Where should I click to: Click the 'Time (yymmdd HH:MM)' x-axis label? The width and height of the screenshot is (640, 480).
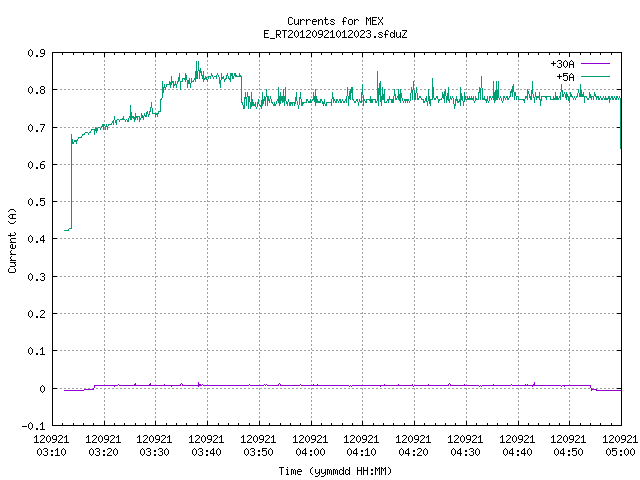[x=335, y=471]
